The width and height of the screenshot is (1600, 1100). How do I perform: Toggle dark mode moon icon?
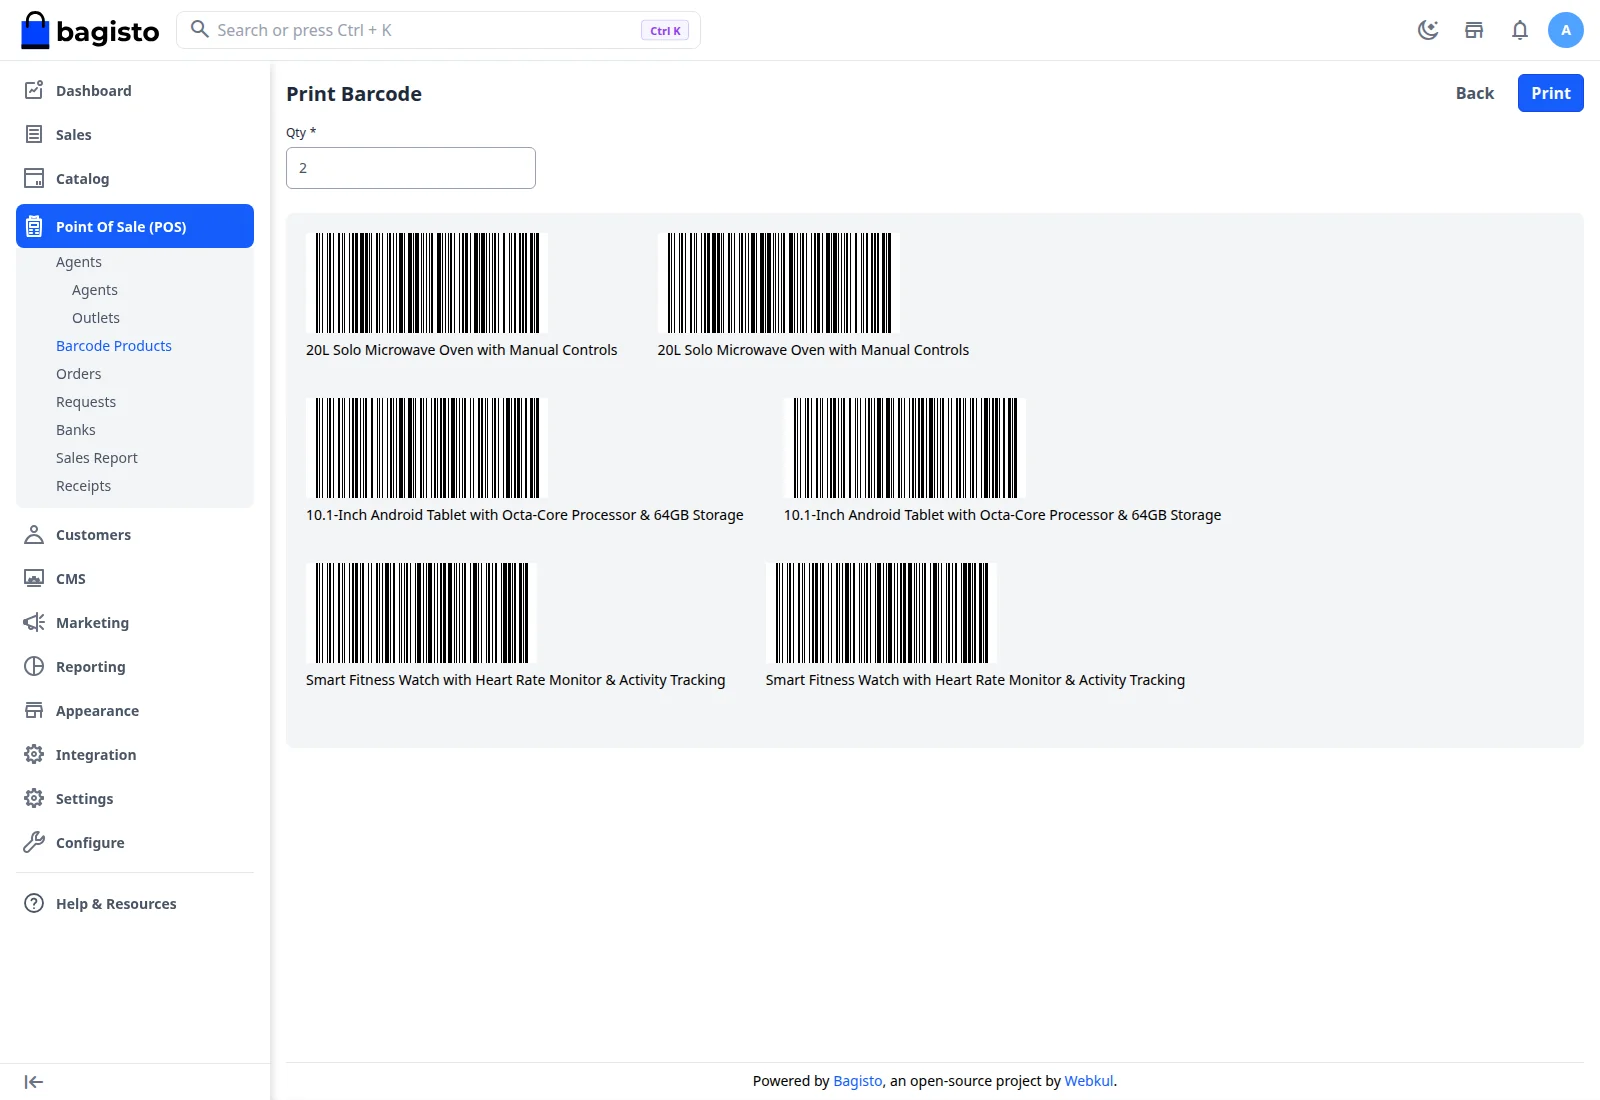pos(1428,30)
